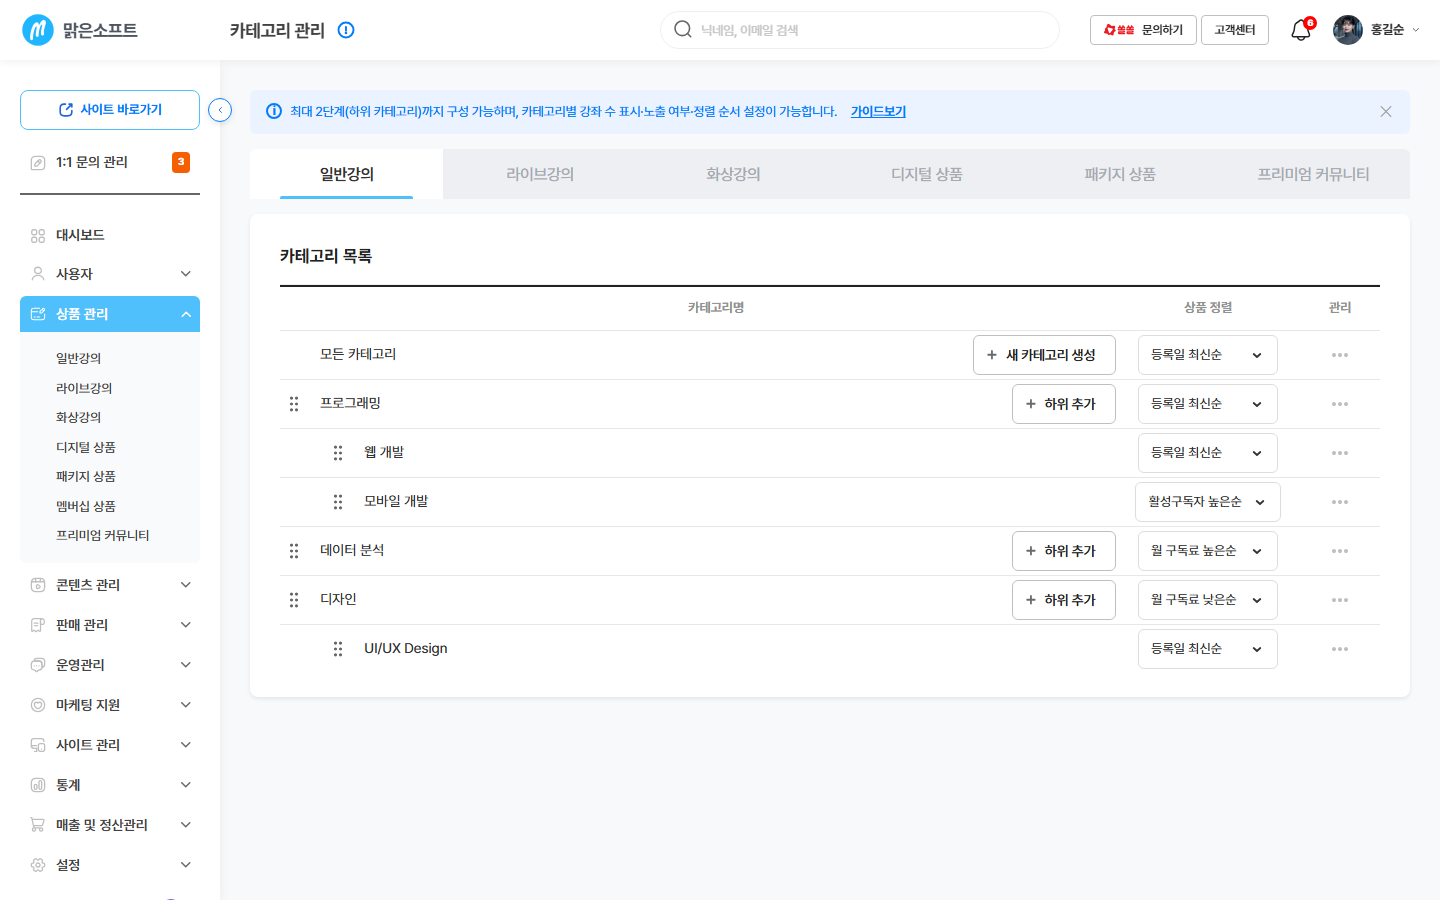Switch to the 일반강의 tab
Image resolution: width=1440 pixels, height=900 pixels.
click(x=346, y=174)
